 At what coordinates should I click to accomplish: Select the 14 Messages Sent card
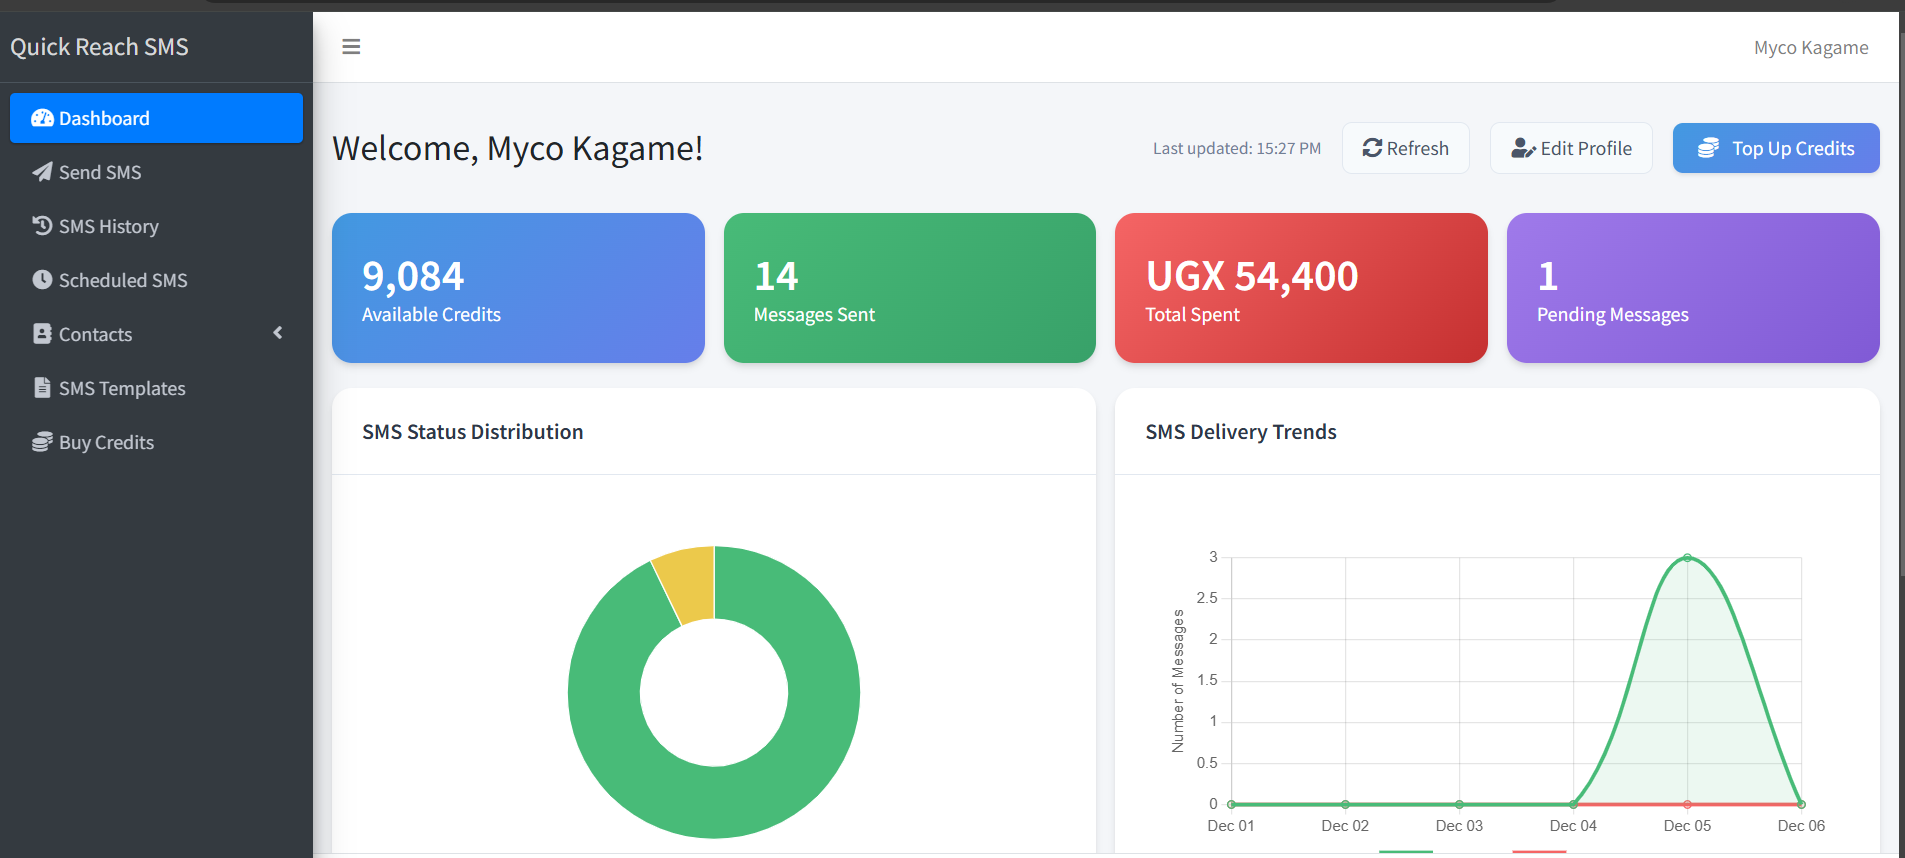tap(910, 288)
